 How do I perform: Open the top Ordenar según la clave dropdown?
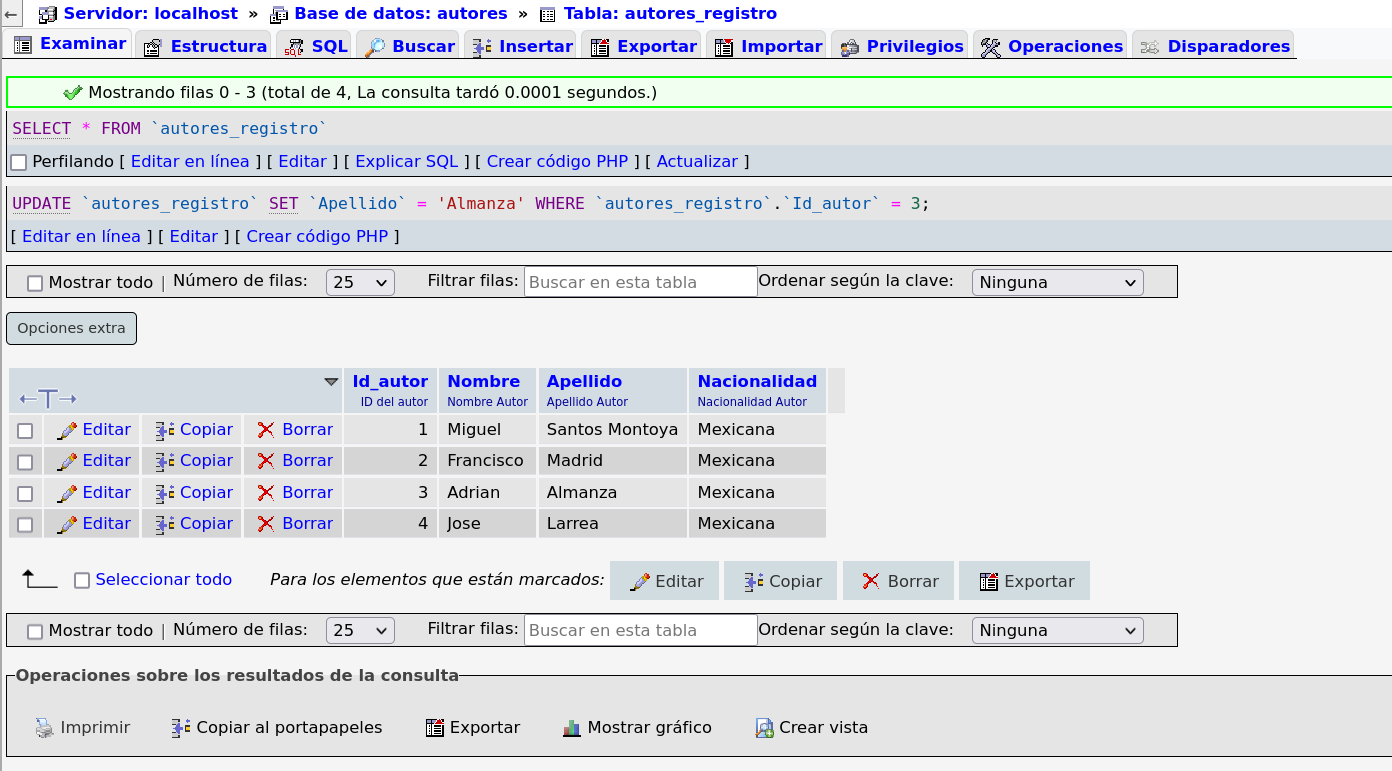[1057, 282]
